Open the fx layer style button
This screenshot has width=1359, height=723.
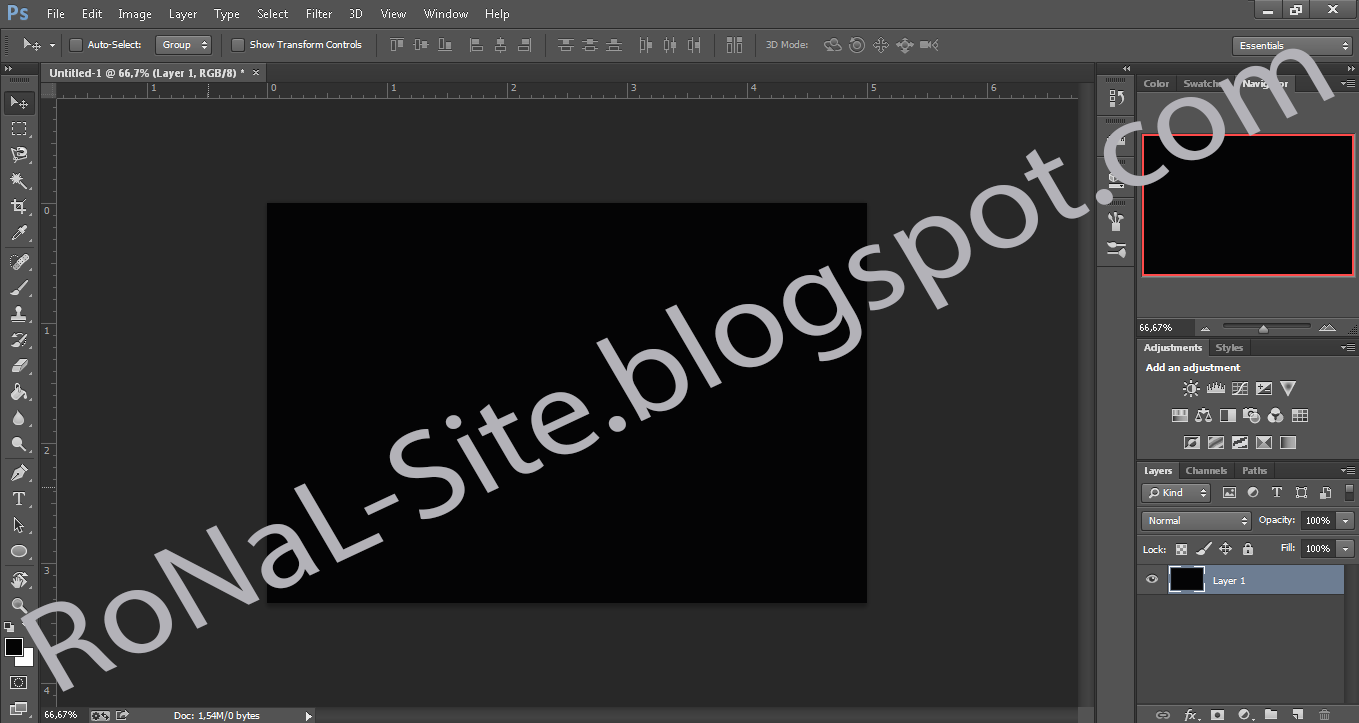1190,715
